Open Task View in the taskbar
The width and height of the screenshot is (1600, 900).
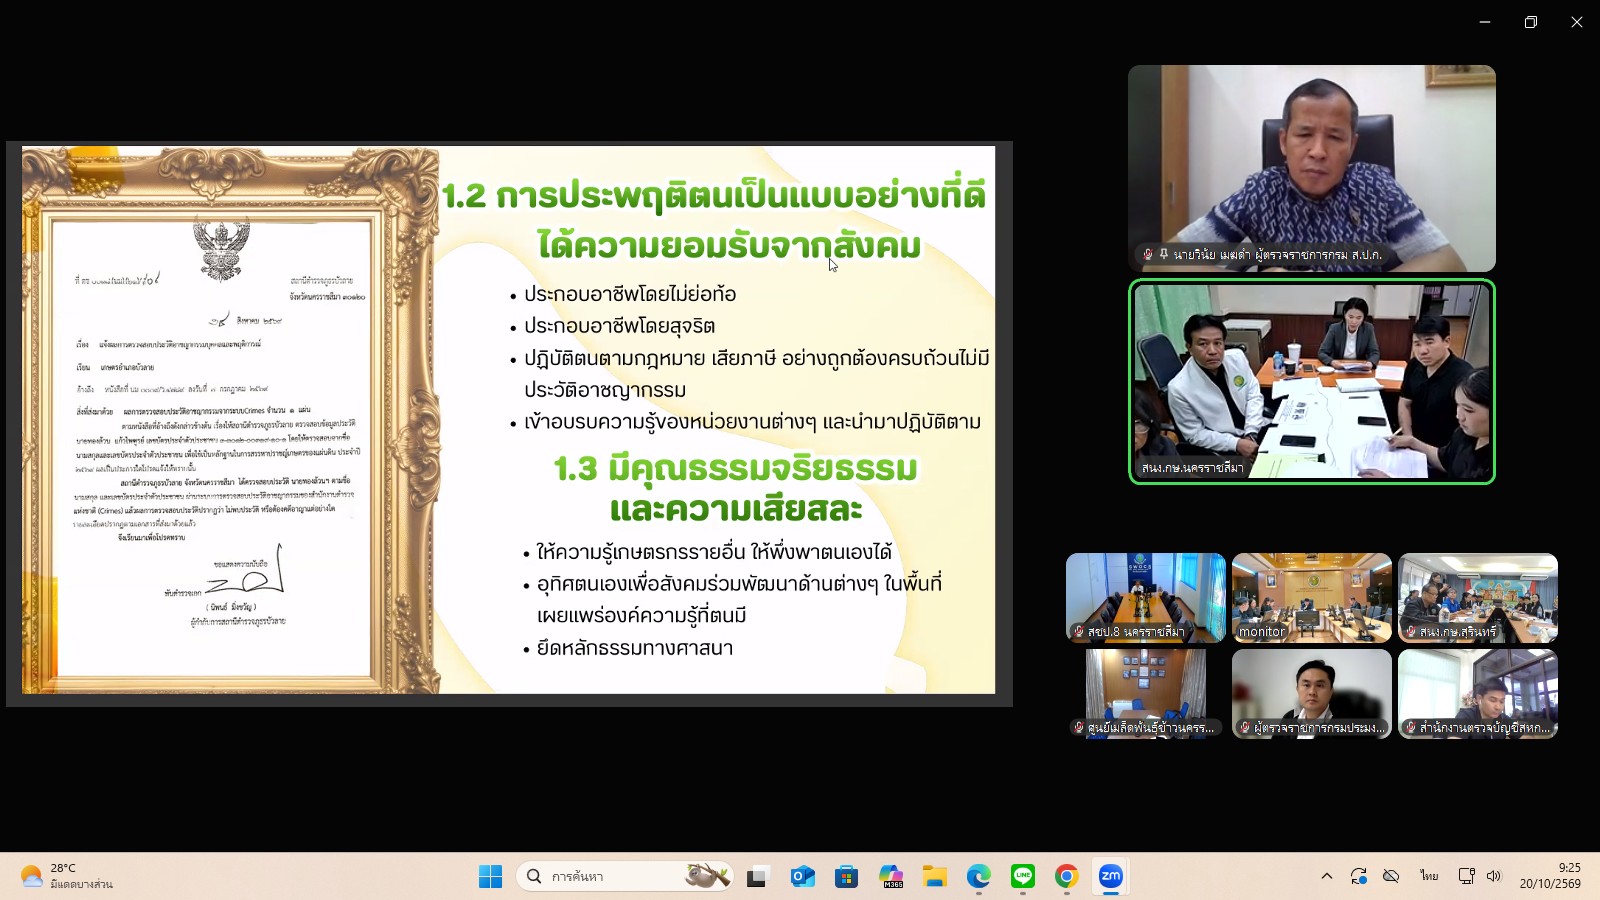757,877
